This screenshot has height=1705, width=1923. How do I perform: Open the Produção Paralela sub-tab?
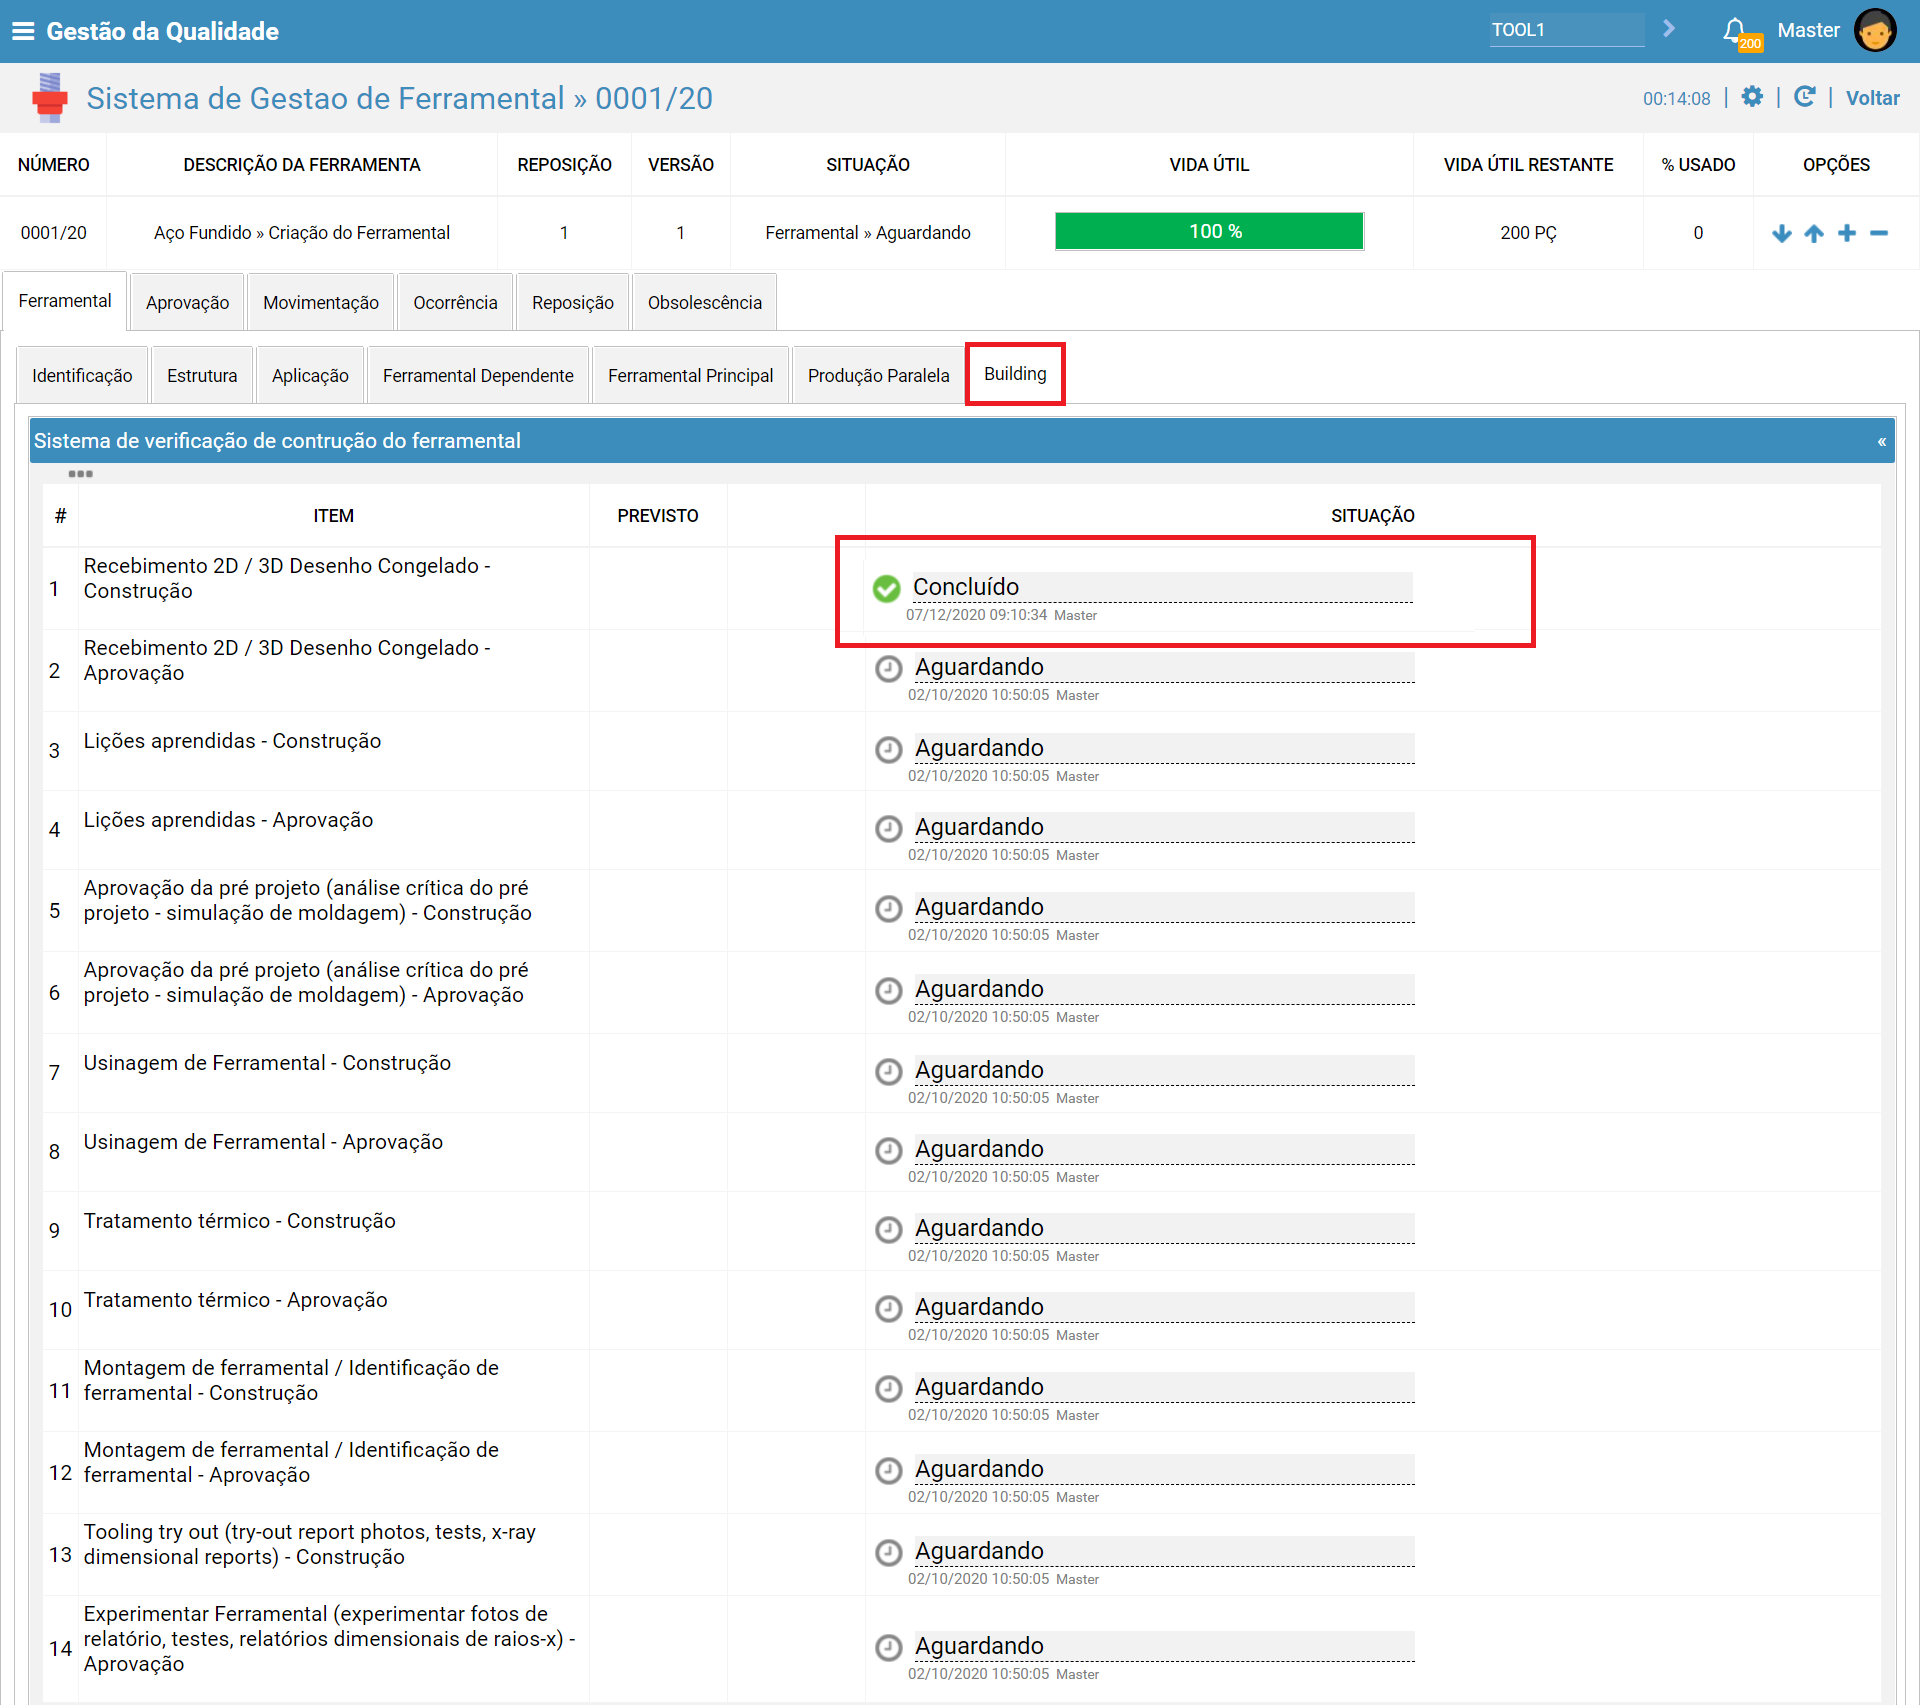click(880, 376)
